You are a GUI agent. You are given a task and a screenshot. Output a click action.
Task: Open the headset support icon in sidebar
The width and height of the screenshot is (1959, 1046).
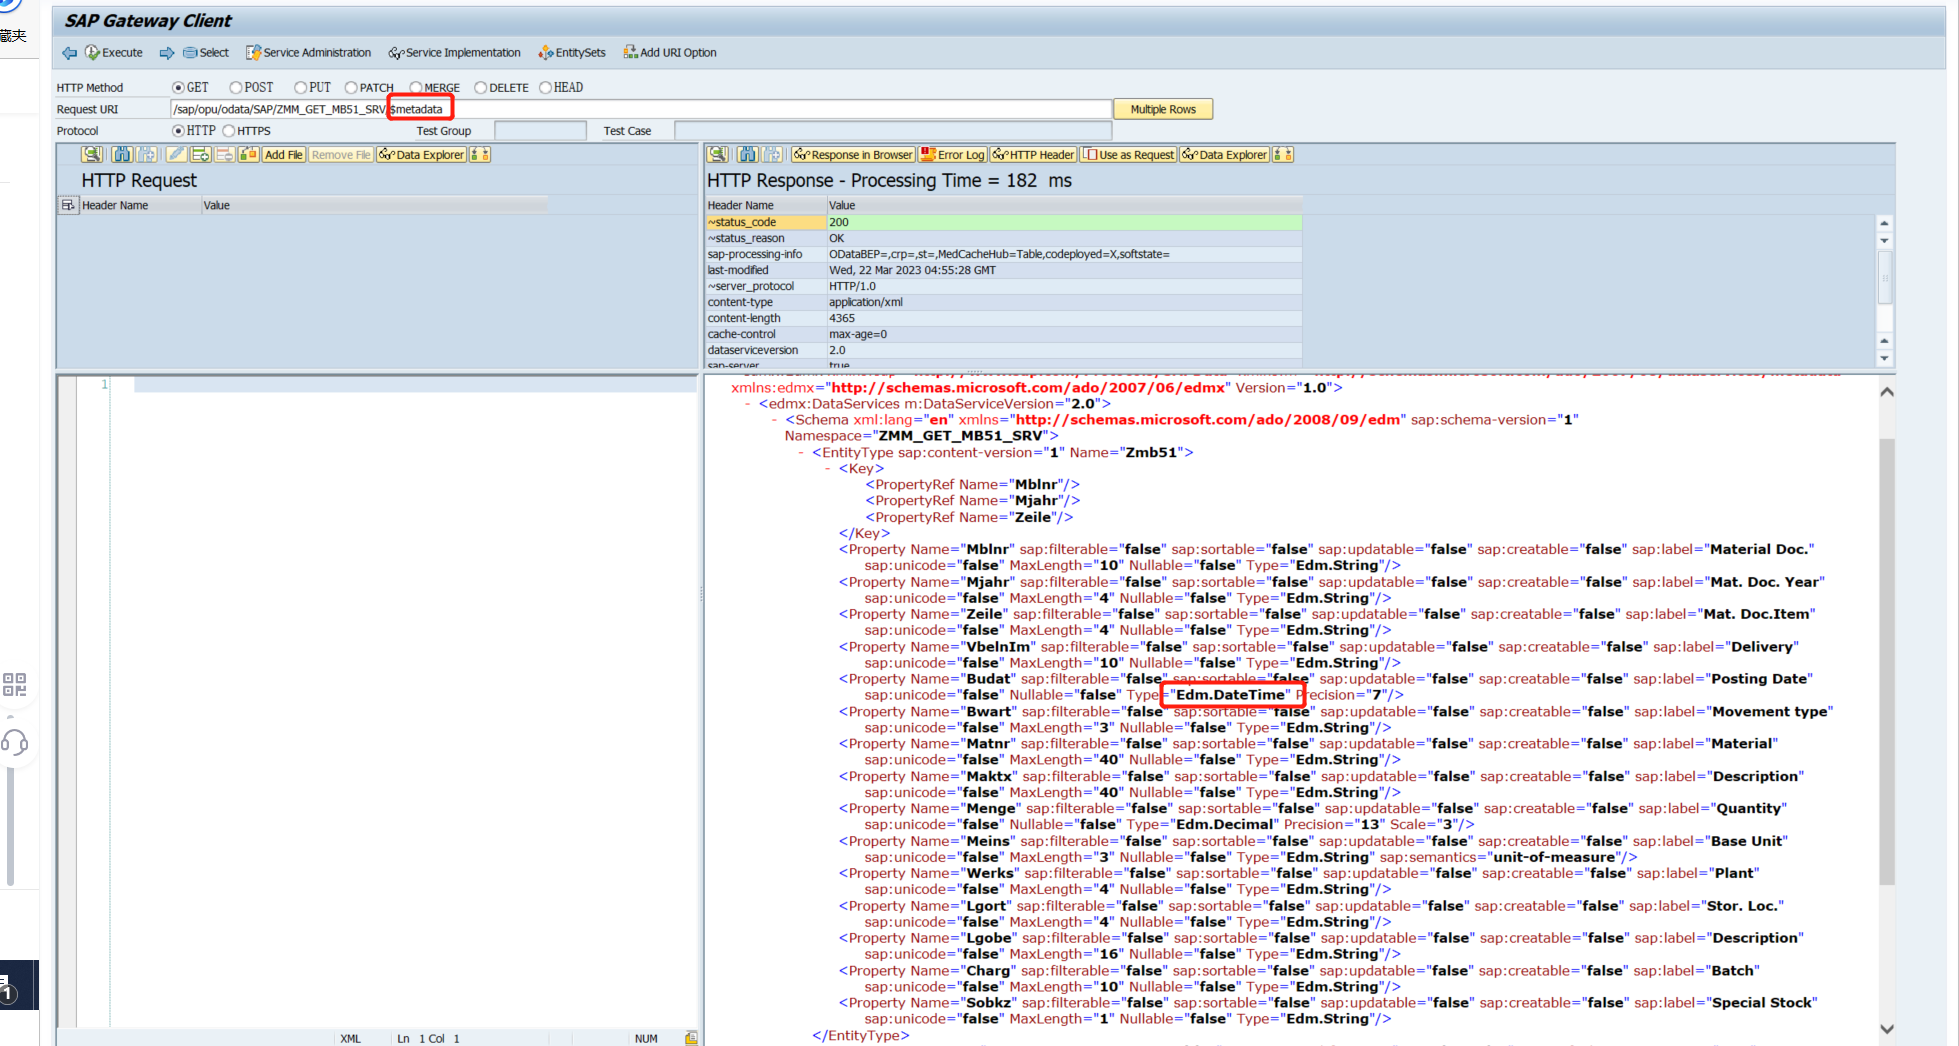point(15,742)
